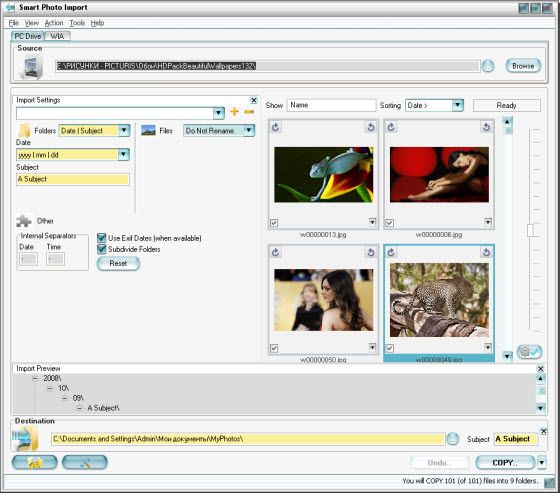Select the chameleon thumbnail w0000013.jpg
This screenshot has height=493, width=560.
tap(323, 175)
